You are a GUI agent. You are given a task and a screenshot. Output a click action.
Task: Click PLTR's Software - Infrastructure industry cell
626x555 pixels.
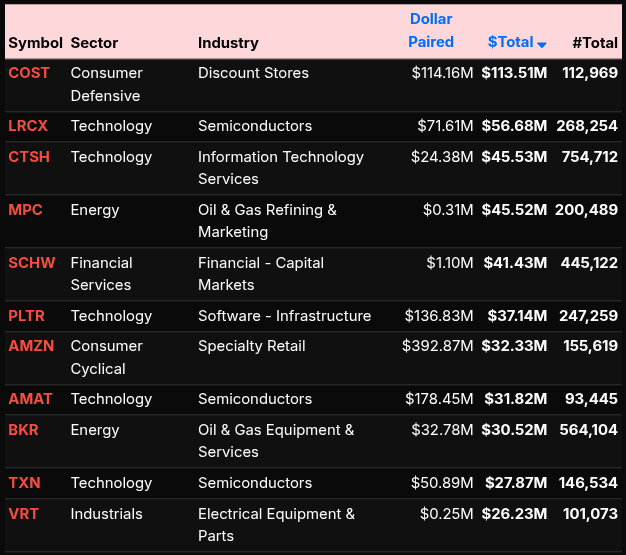point(284,316)
